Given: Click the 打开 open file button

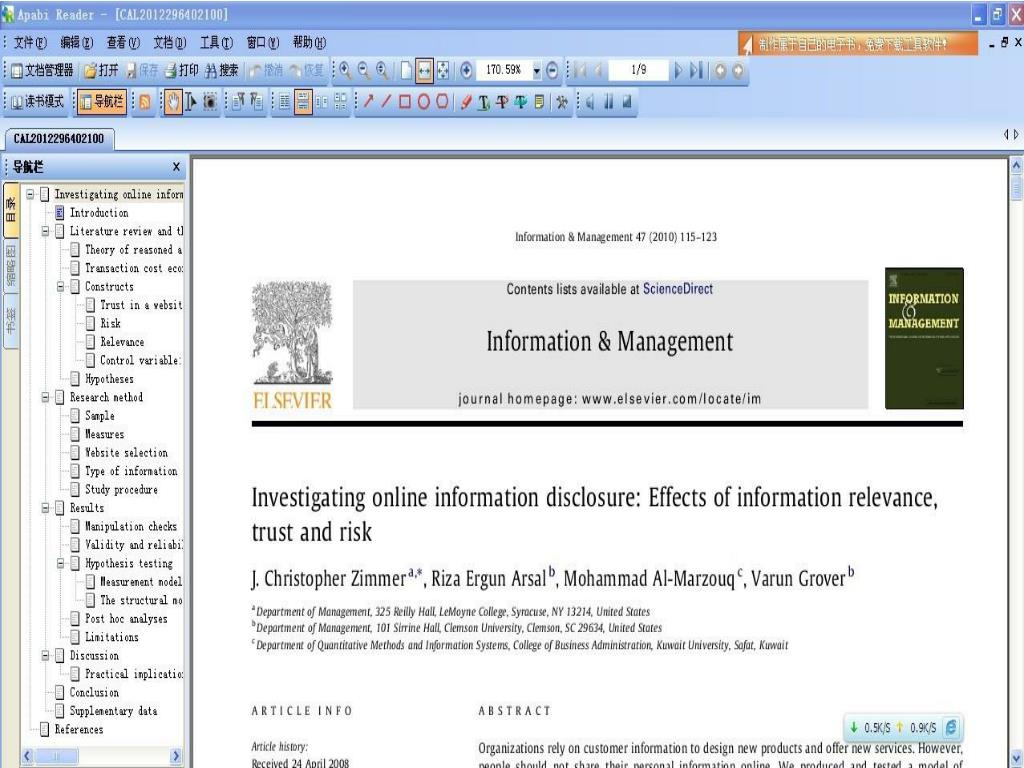Looking at the screenshot, I should click(x=101, y=71).
